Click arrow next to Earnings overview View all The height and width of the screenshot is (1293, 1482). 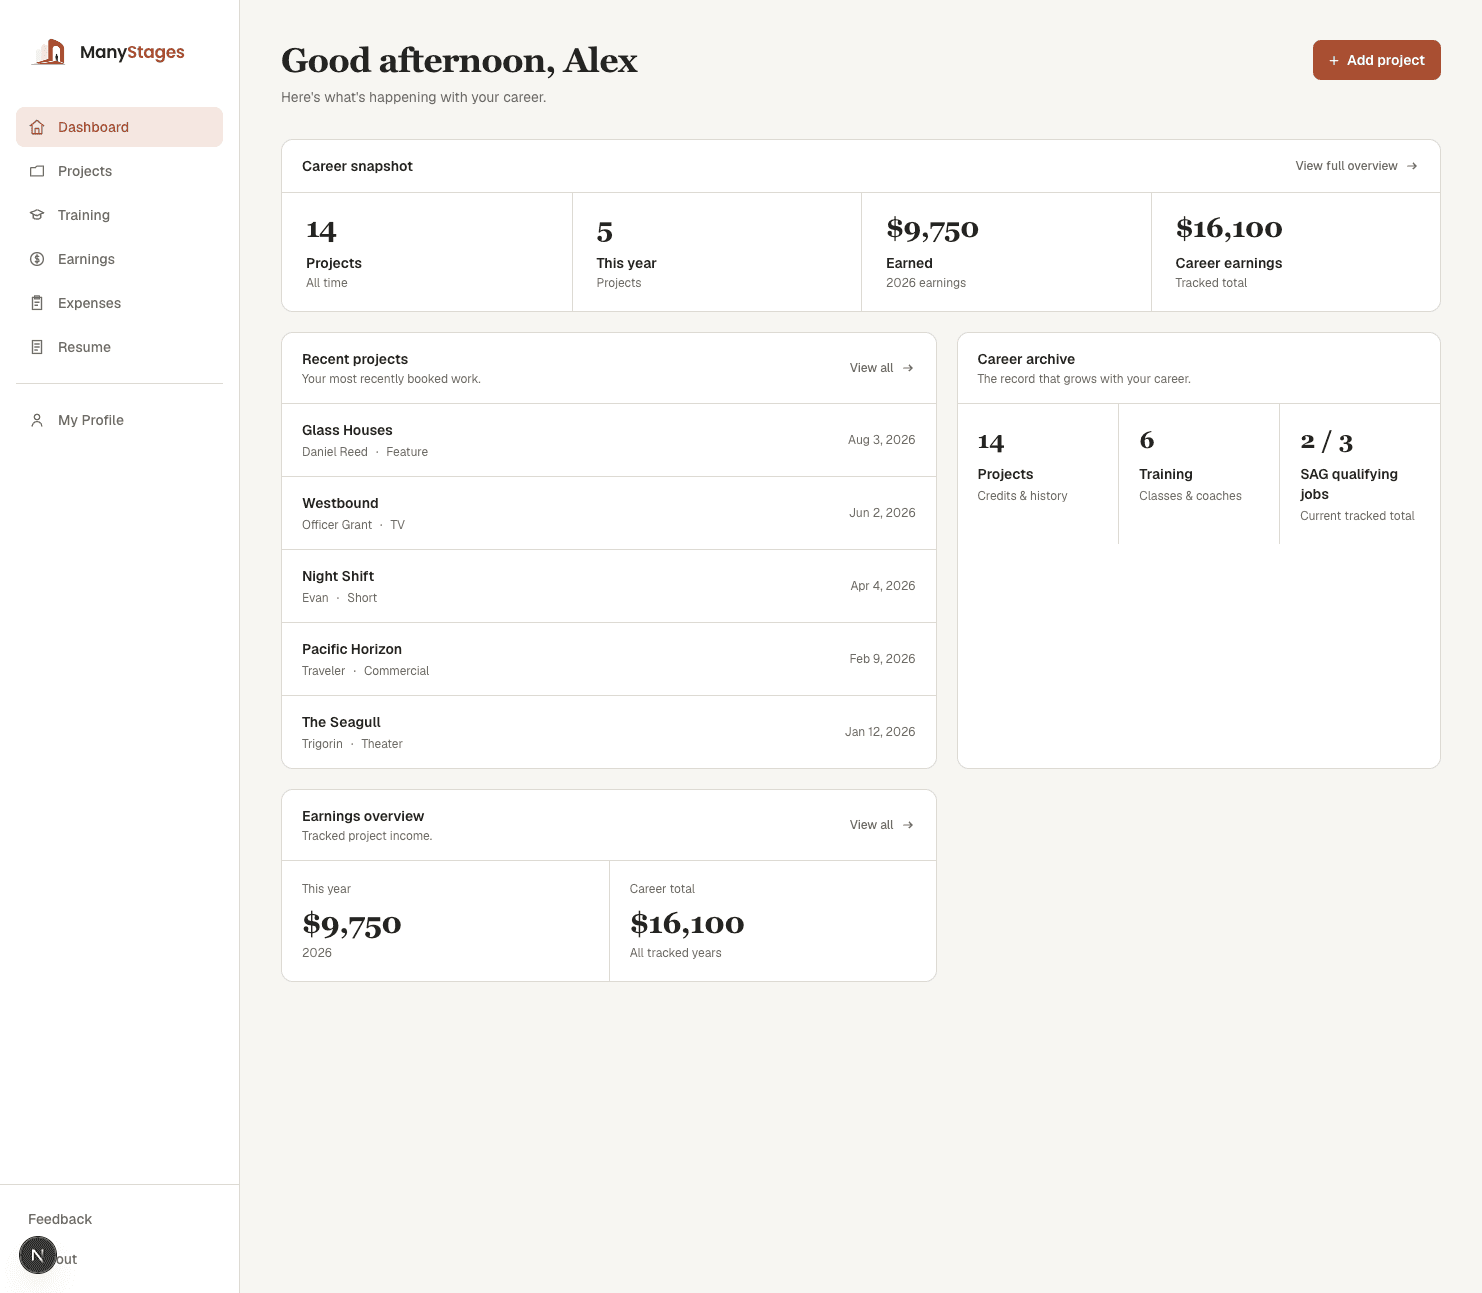(x=908, y=825)
